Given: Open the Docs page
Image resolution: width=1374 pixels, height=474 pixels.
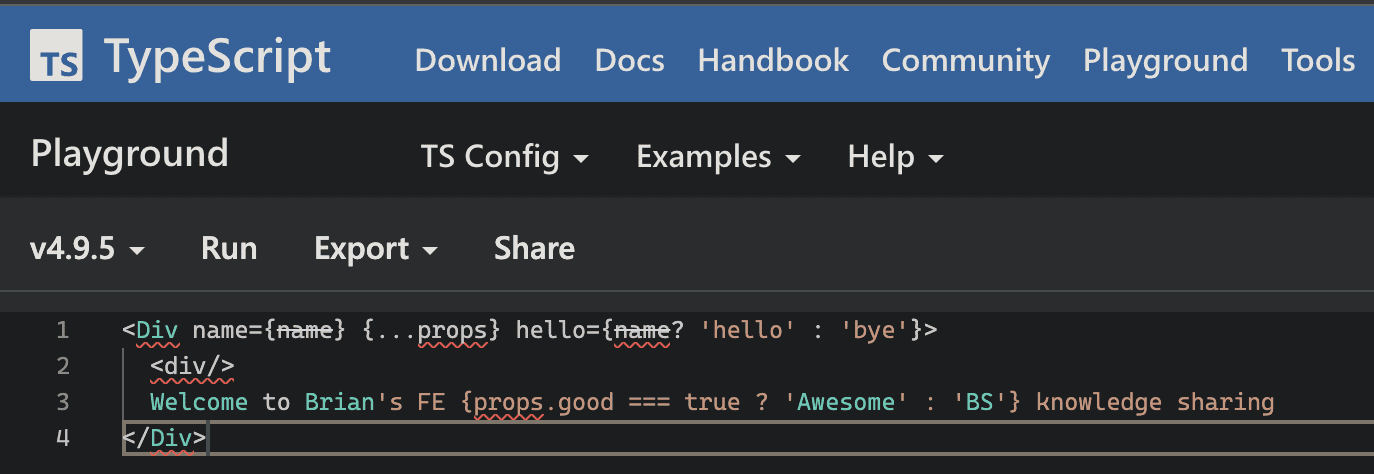Looking at the screenshot, I should [x=629, y=60].
